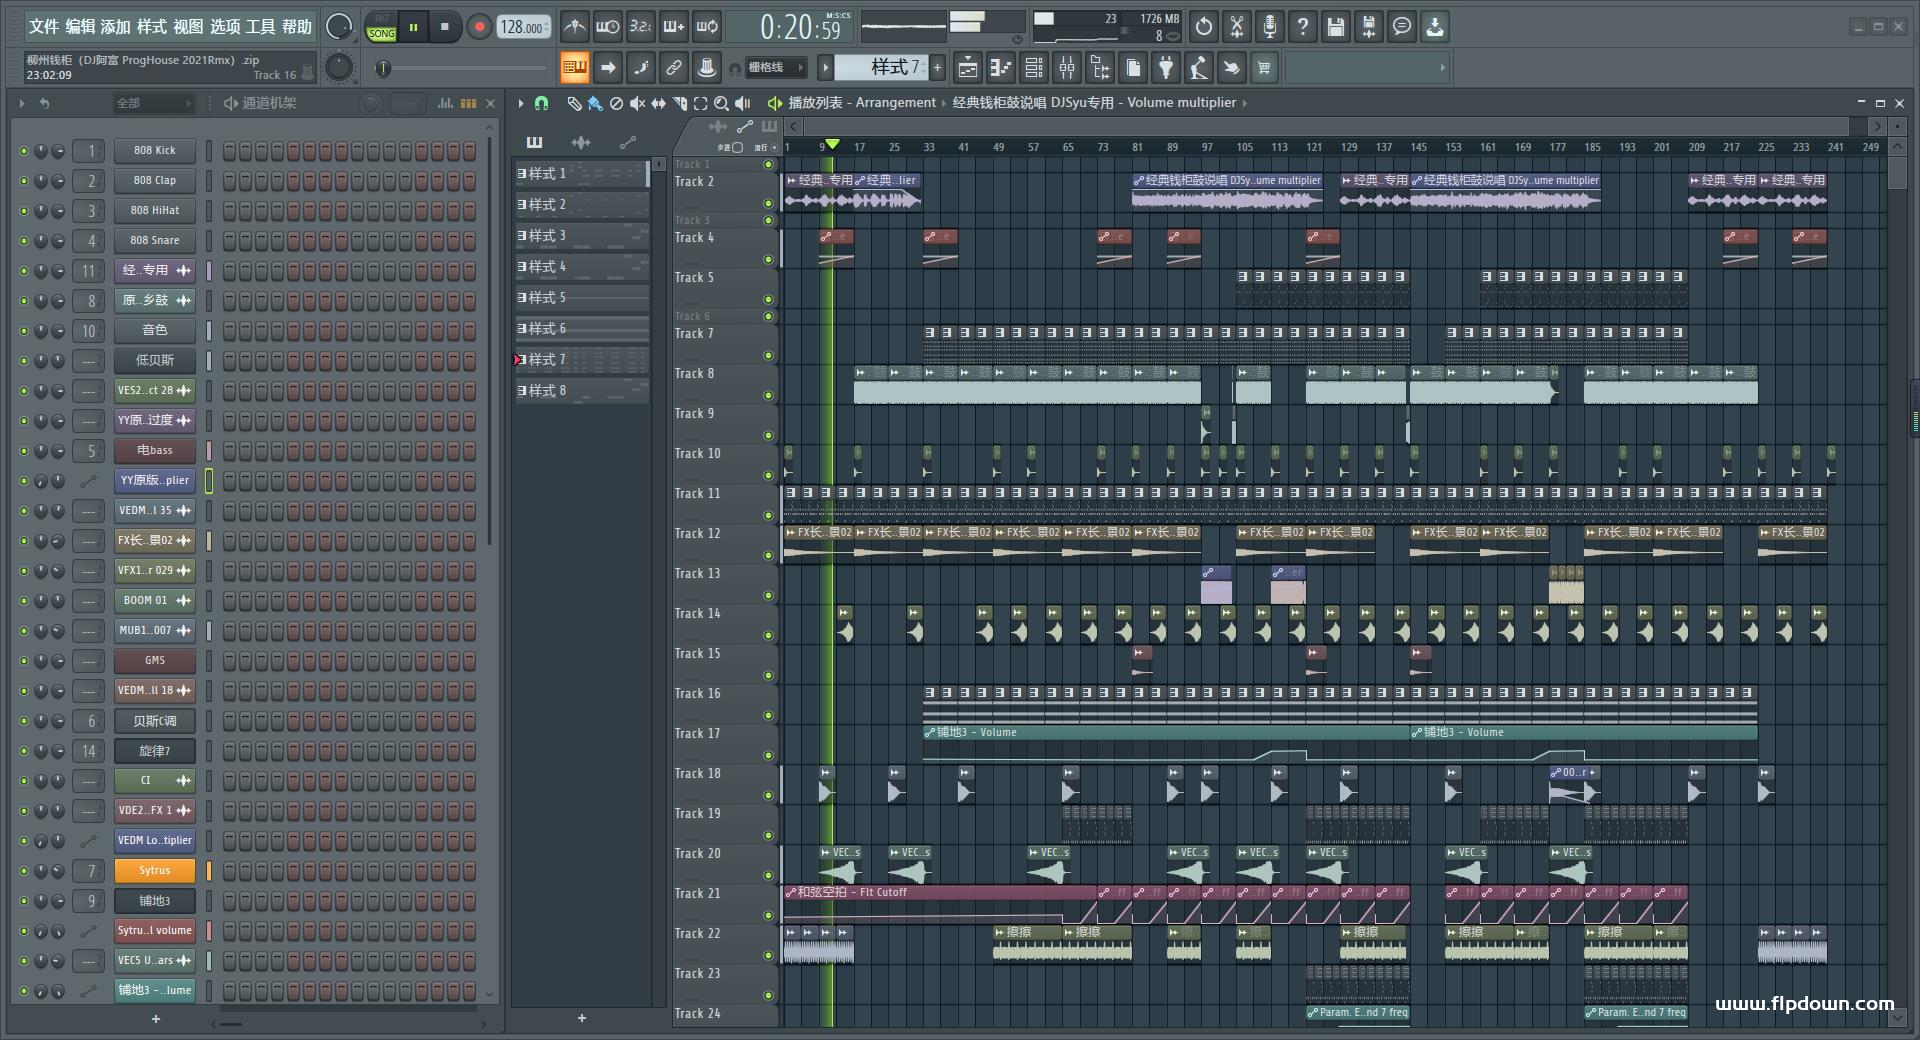
Task: Mute Track 20 using its green LED
Action: 768,875
